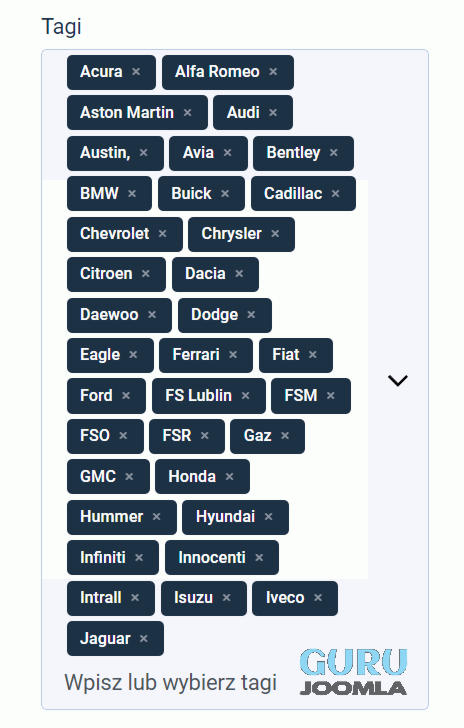Select the Ferrari tag label
The image size is (464, 728).
(x=196, y=355)
